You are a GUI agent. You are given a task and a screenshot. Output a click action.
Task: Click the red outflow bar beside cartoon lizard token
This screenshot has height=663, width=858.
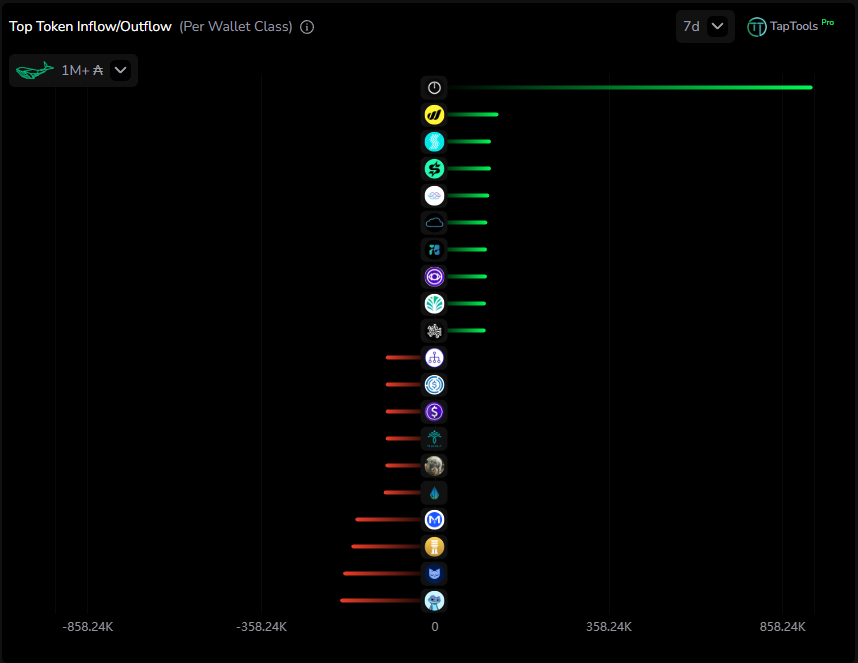point(380,601)
